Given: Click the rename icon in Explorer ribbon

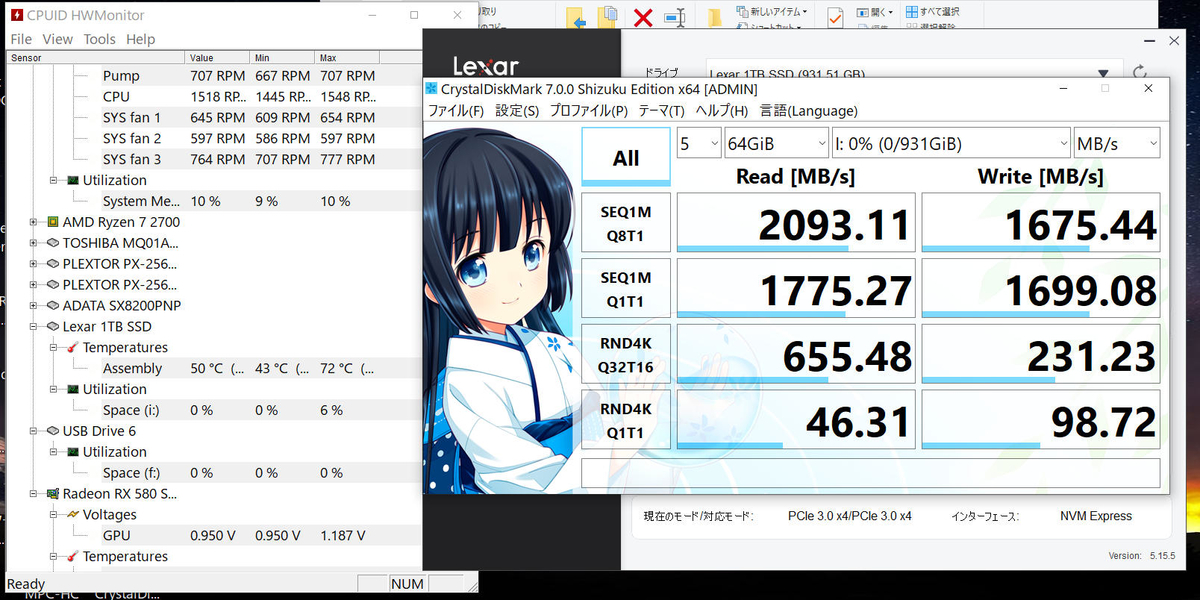Looking at the screenshot, I should [675, 17].
